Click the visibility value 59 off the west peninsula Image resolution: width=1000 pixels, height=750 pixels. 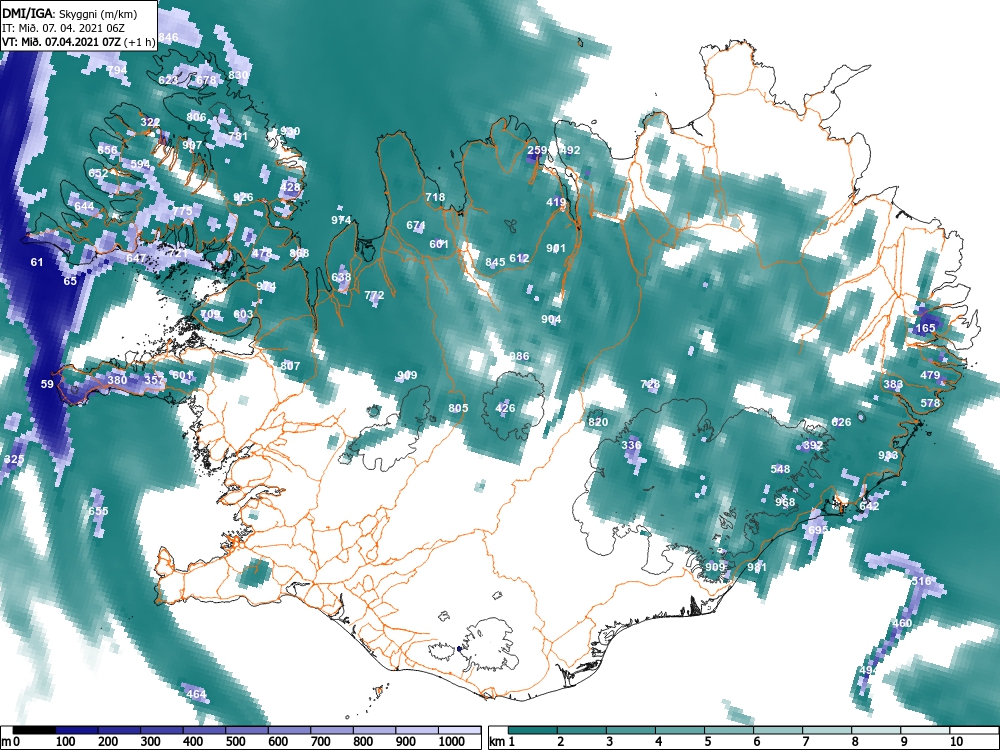(47, 384)
